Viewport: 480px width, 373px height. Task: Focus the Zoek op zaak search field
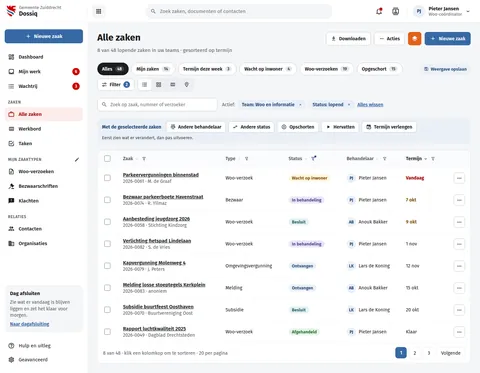[x=157, y=105]
